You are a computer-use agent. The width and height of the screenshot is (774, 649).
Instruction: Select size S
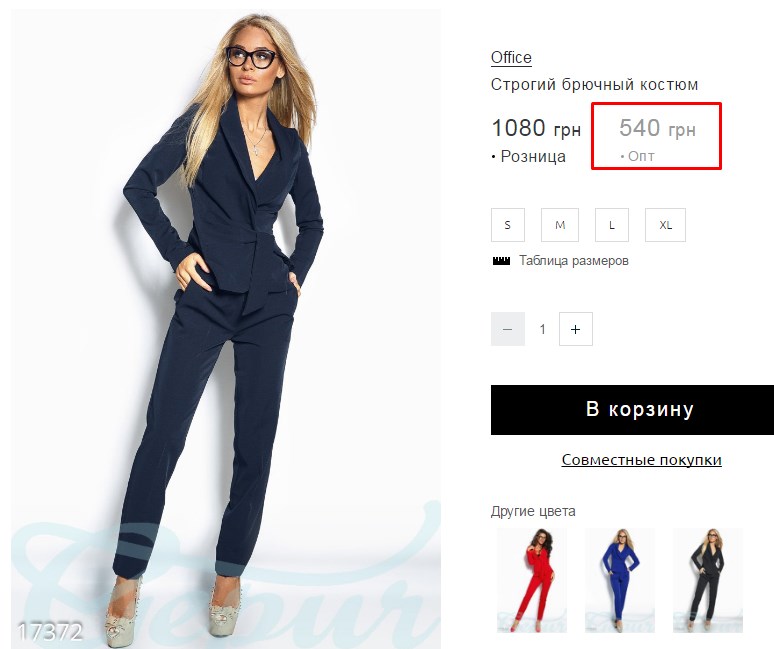coord(507,225)
